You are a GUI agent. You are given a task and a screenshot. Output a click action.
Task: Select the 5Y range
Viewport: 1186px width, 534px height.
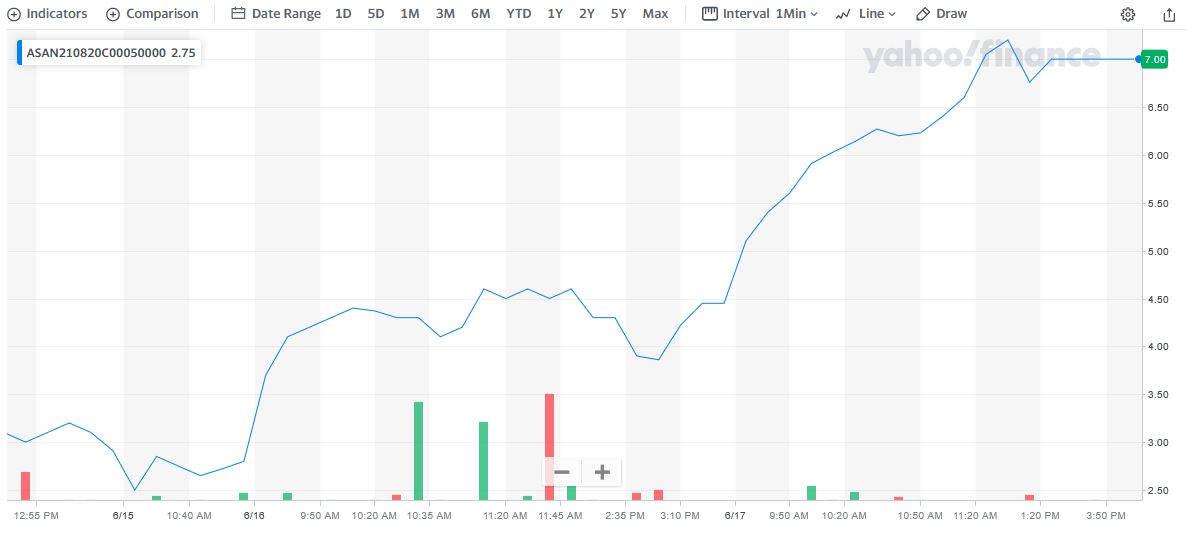pos(619,14)
